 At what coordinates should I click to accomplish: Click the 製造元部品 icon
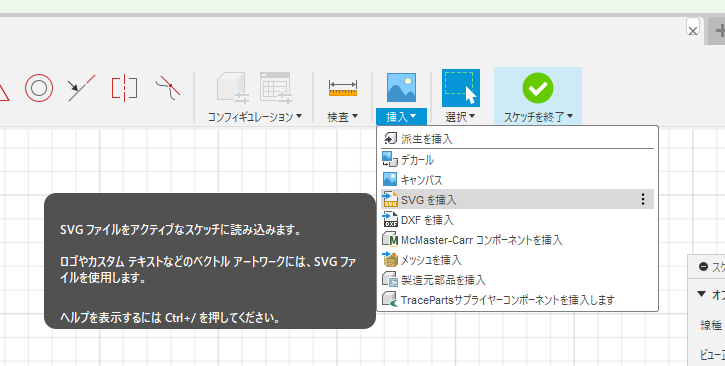[x=390, y=280]
